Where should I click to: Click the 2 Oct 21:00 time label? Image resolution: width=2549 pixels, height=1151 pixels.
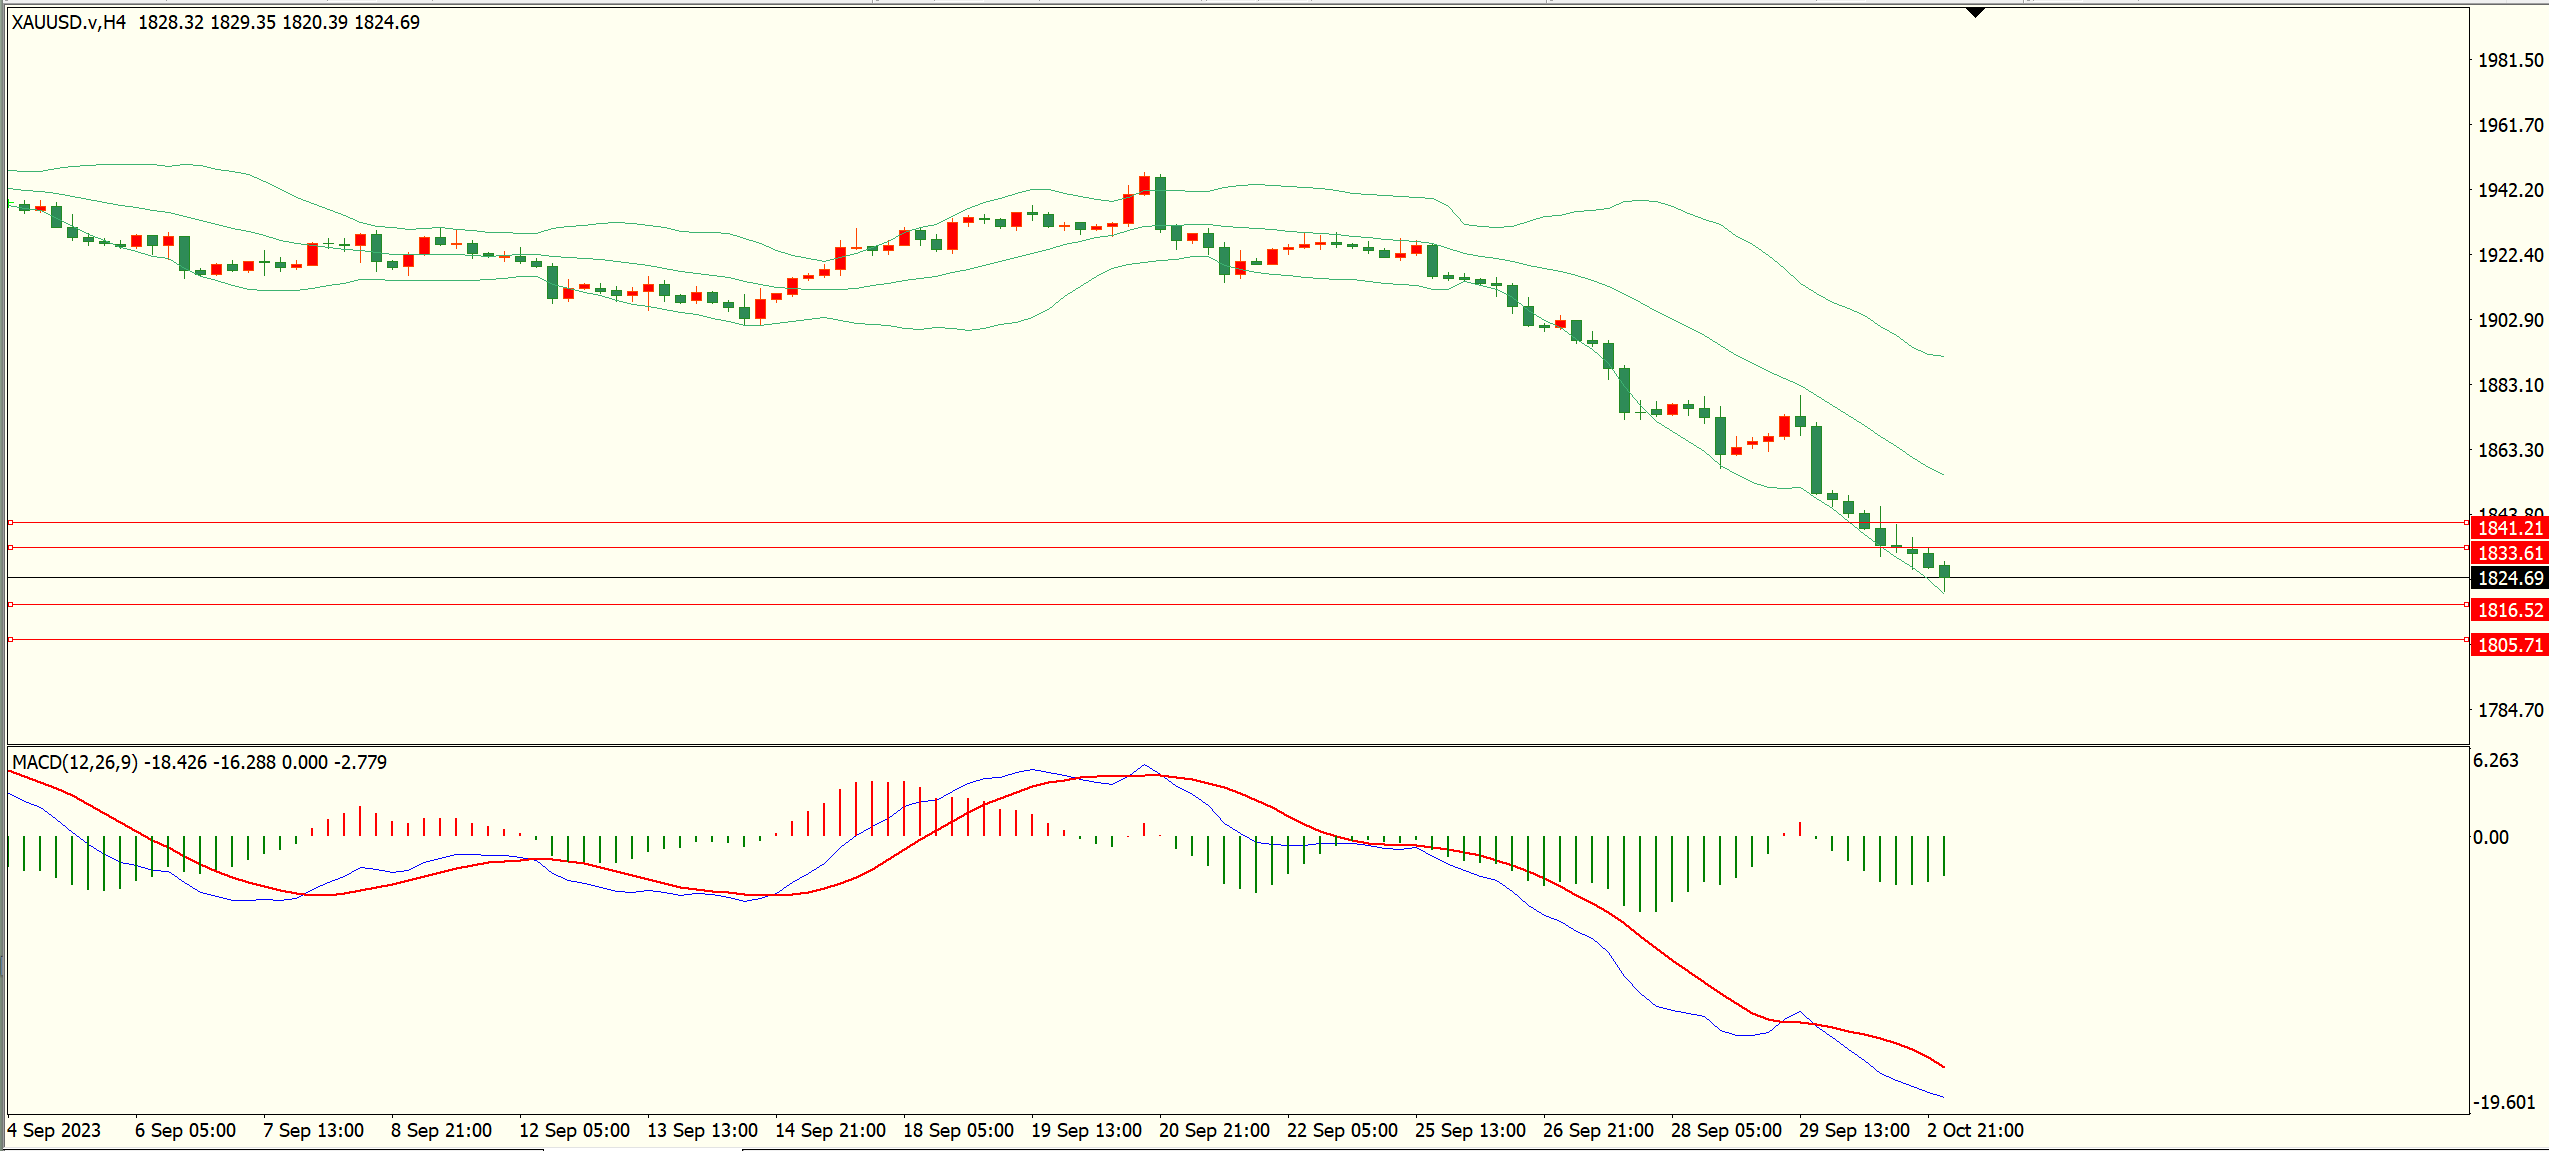pos(1976,1130)
